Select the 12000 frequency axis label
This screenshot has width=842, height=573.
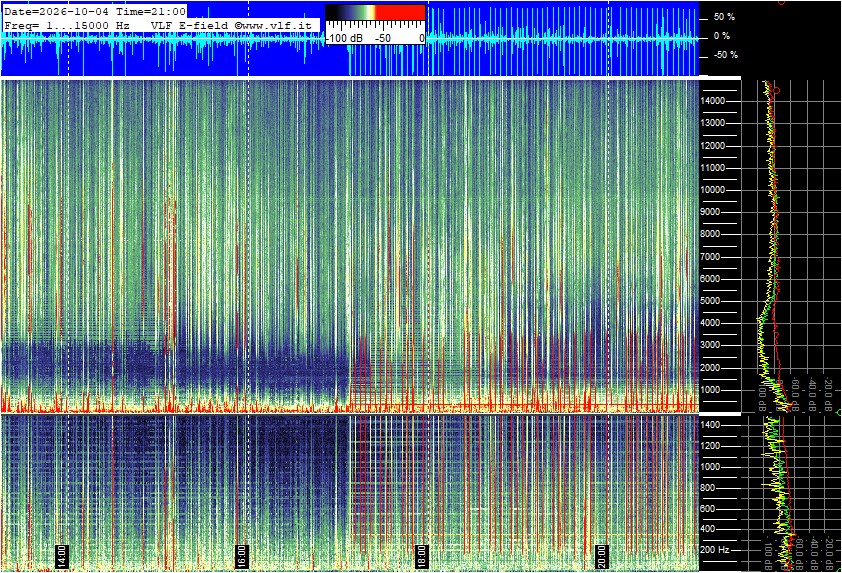pos(713,146)
